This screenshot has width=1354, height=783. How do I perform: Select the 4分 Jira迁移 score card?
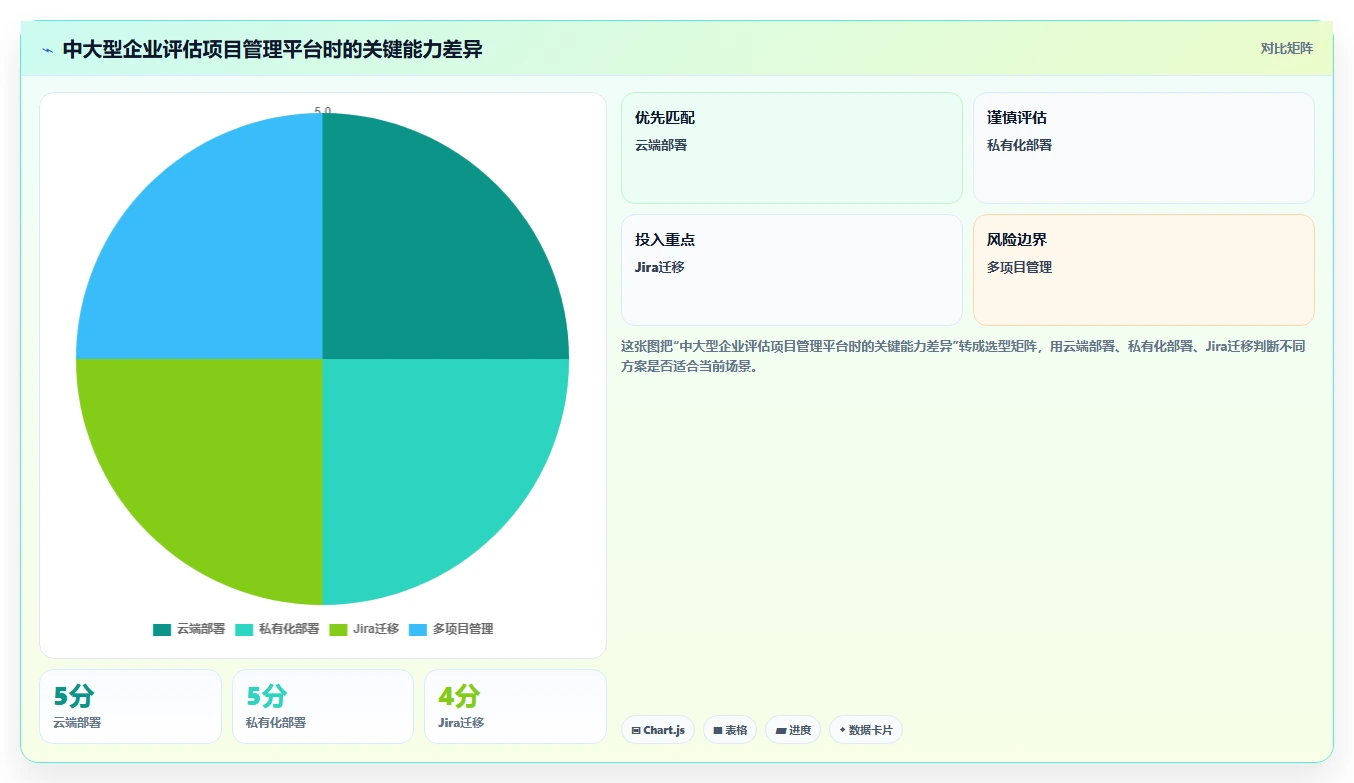(515, 706)
